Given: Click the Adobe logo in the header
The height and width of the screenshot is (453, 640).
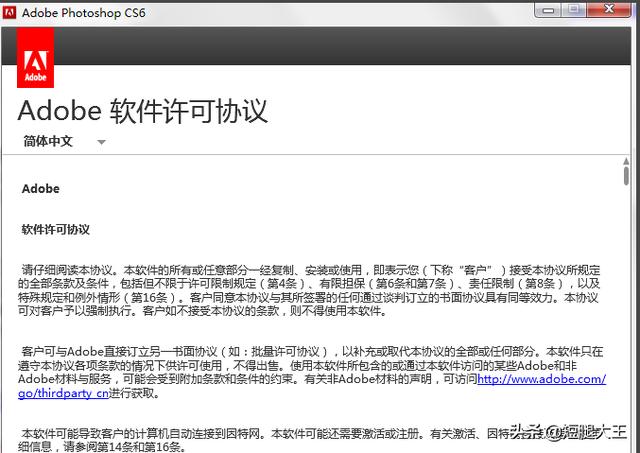Looking at the screenshot, I should (x=36, y=58).
